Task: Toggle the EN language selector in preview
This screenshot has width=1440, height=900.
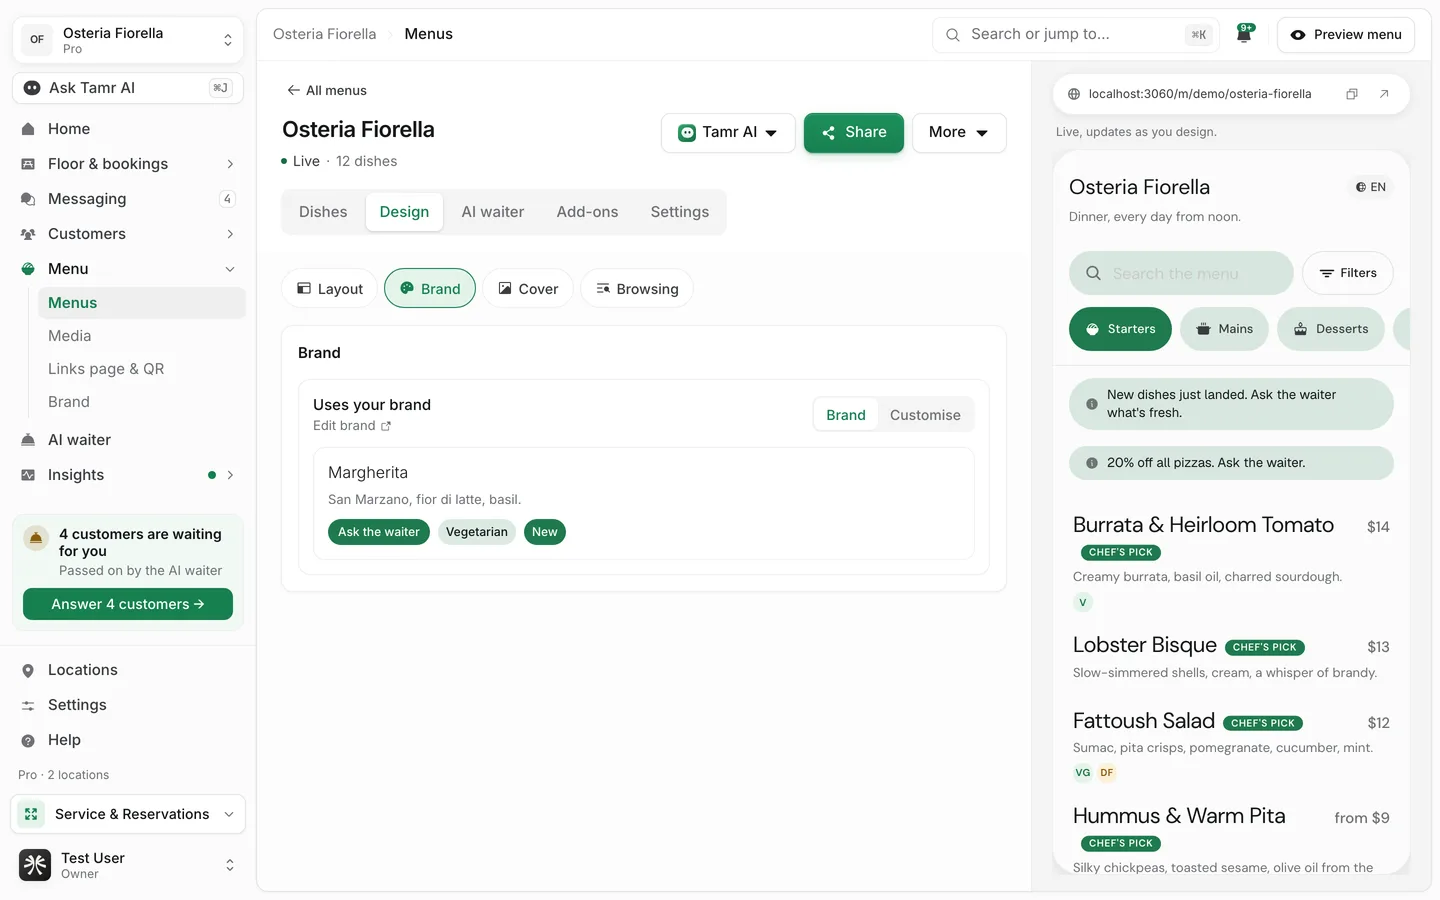Action: click(x=1371, y=187)
